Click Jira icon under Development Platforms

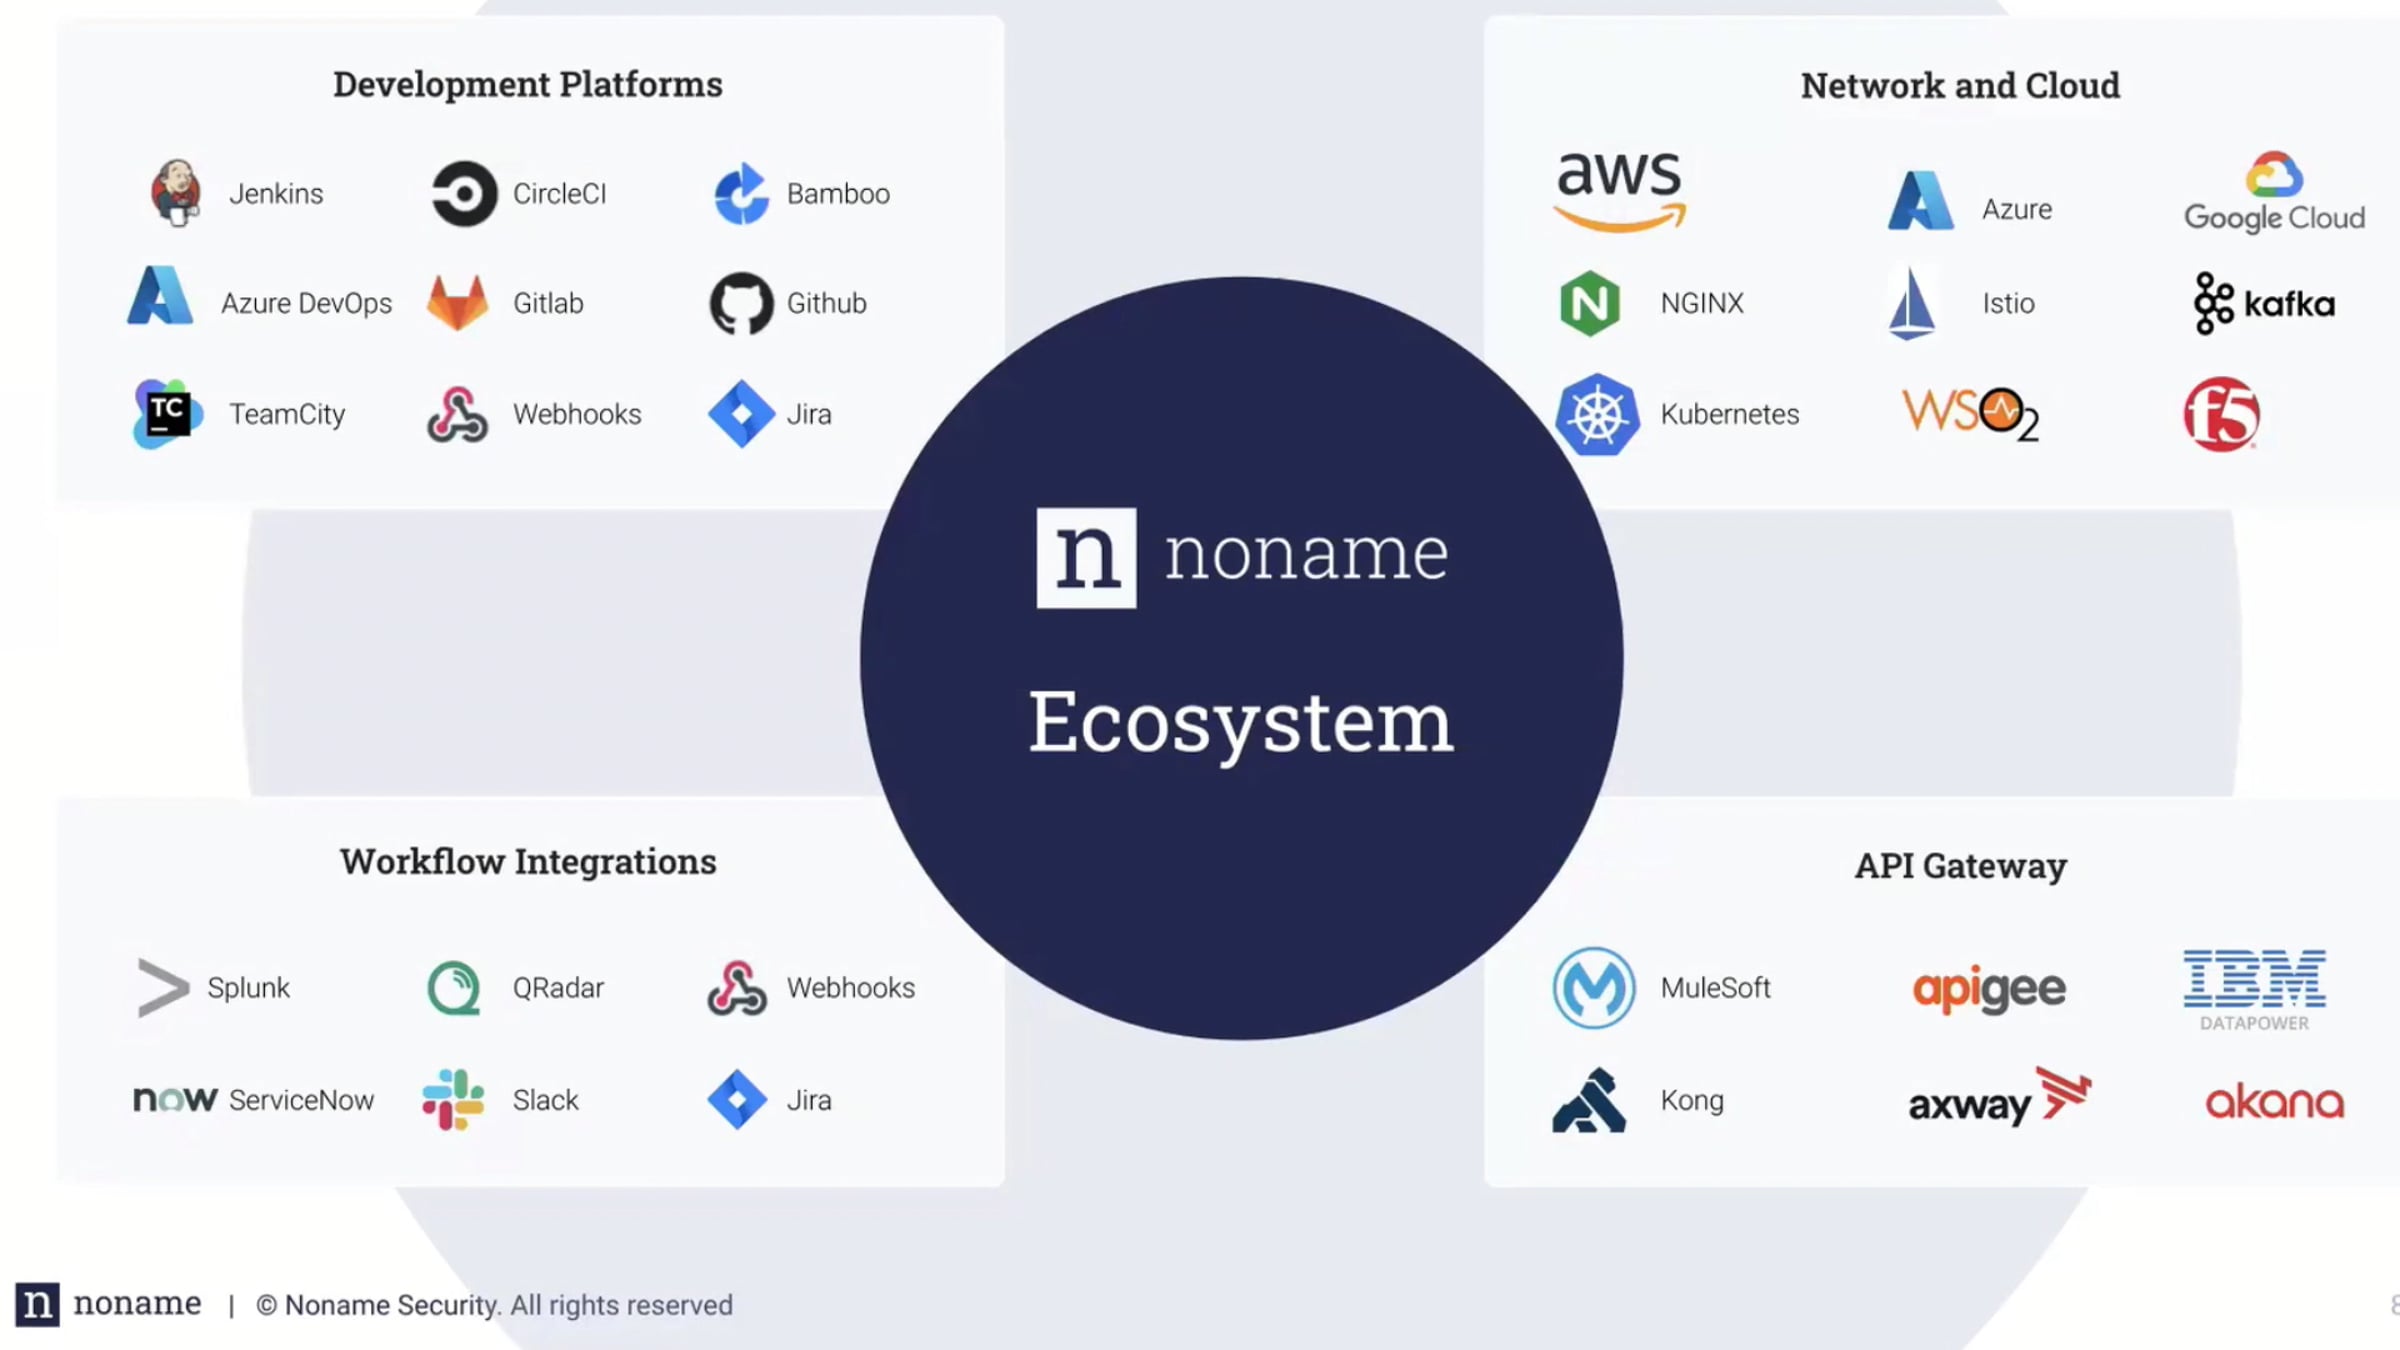pyautogui.click(x=741, y=414)
